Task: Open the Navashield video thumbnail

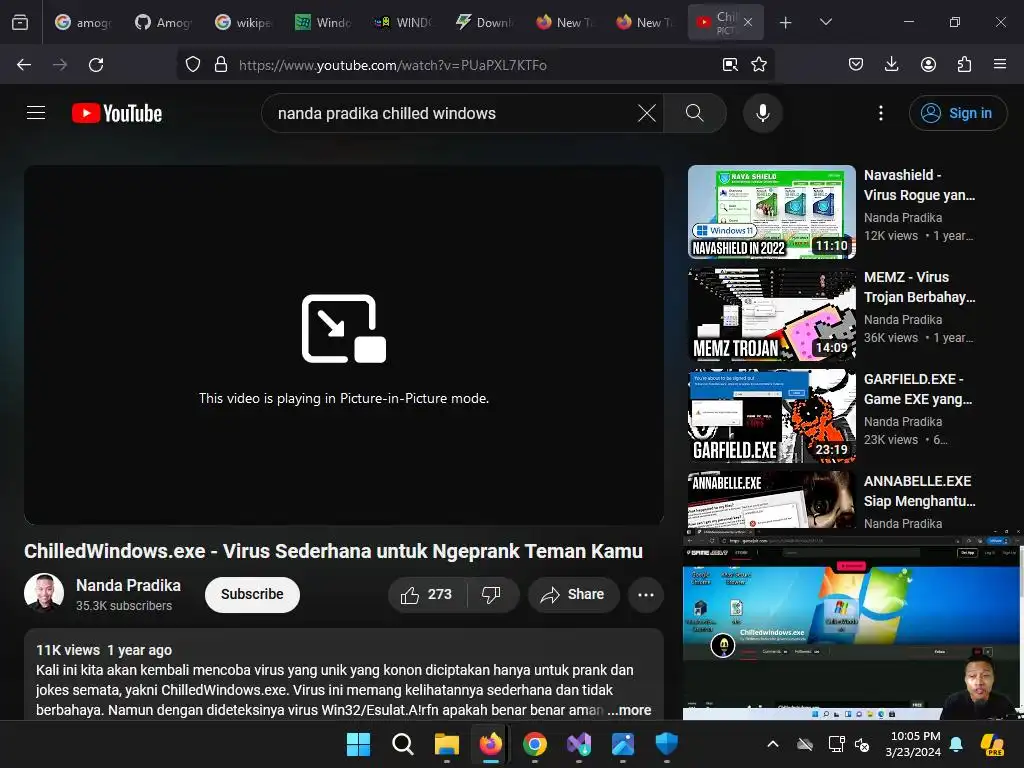Action: (771, 212)
